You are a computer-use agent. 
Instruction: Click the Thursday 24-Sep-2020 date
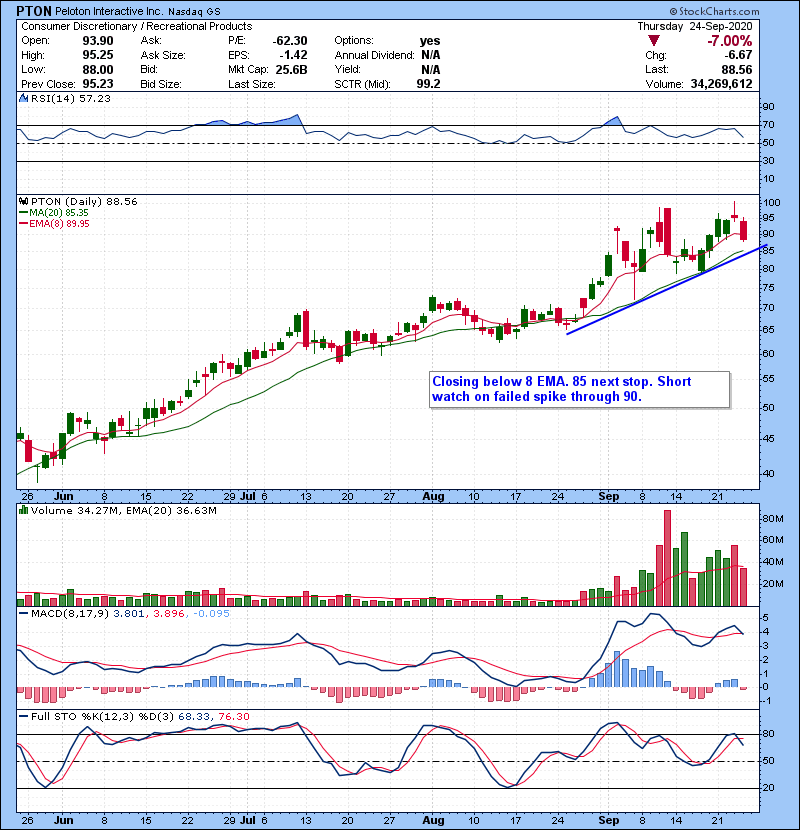click(x=695, y=26)
